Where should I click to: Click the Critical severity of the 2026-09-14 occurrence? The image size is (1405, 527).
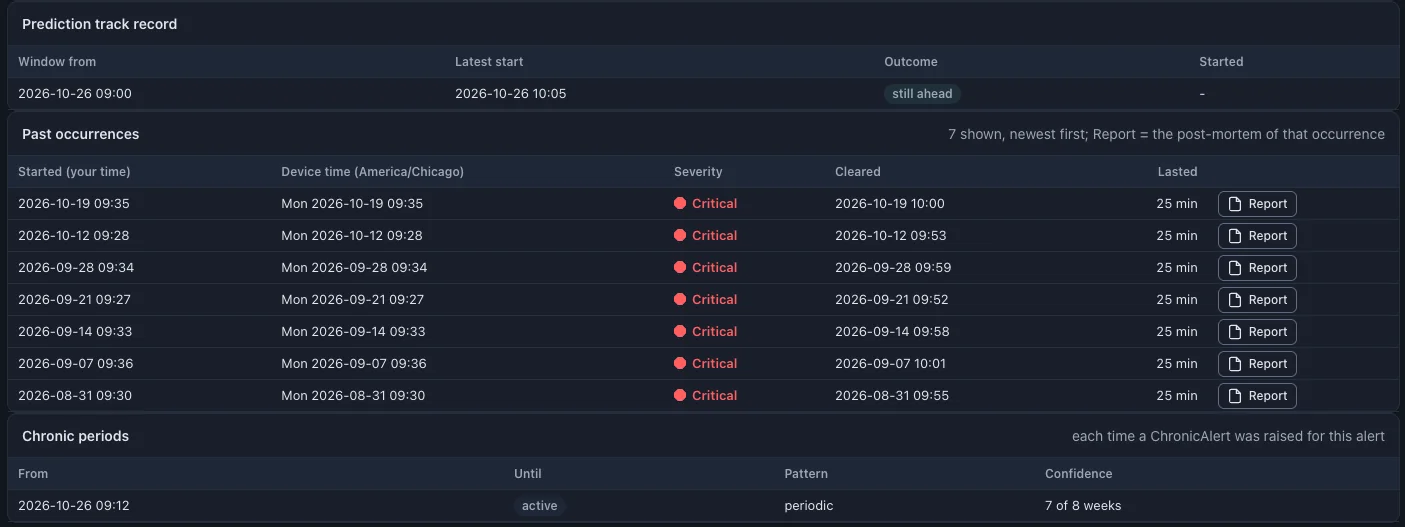click(x=706, y=332)
